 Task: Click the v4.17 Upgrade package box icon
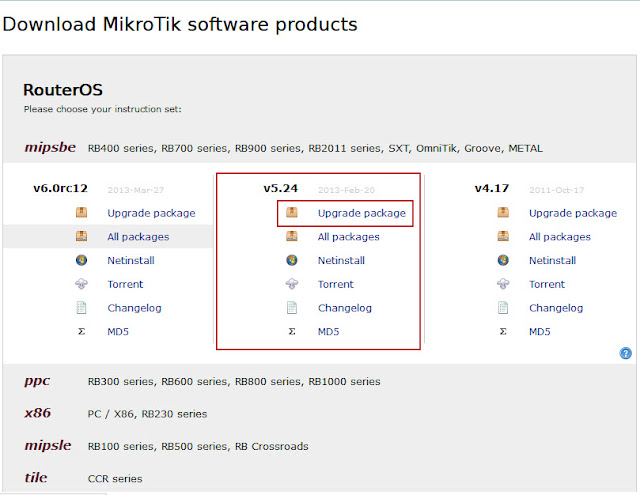(x=503, y=213)
